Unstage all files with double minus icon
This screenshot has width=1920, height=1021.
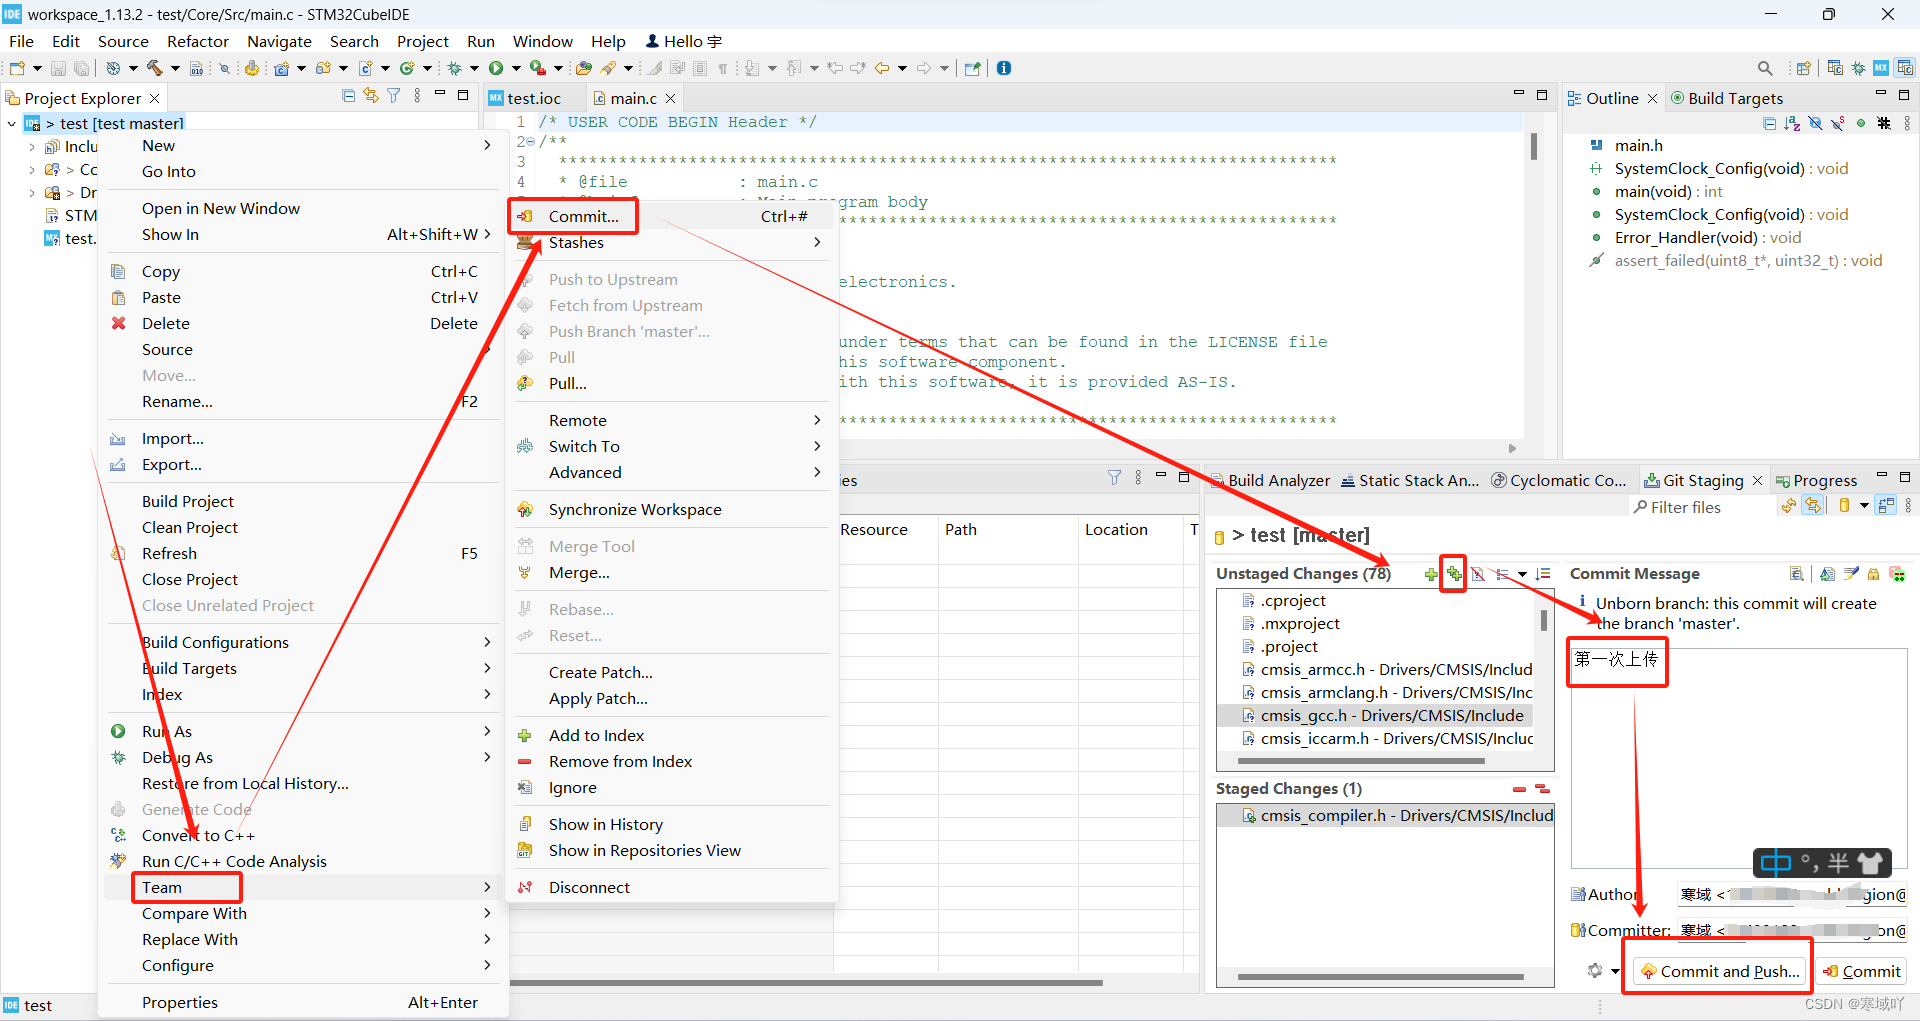1542,789
